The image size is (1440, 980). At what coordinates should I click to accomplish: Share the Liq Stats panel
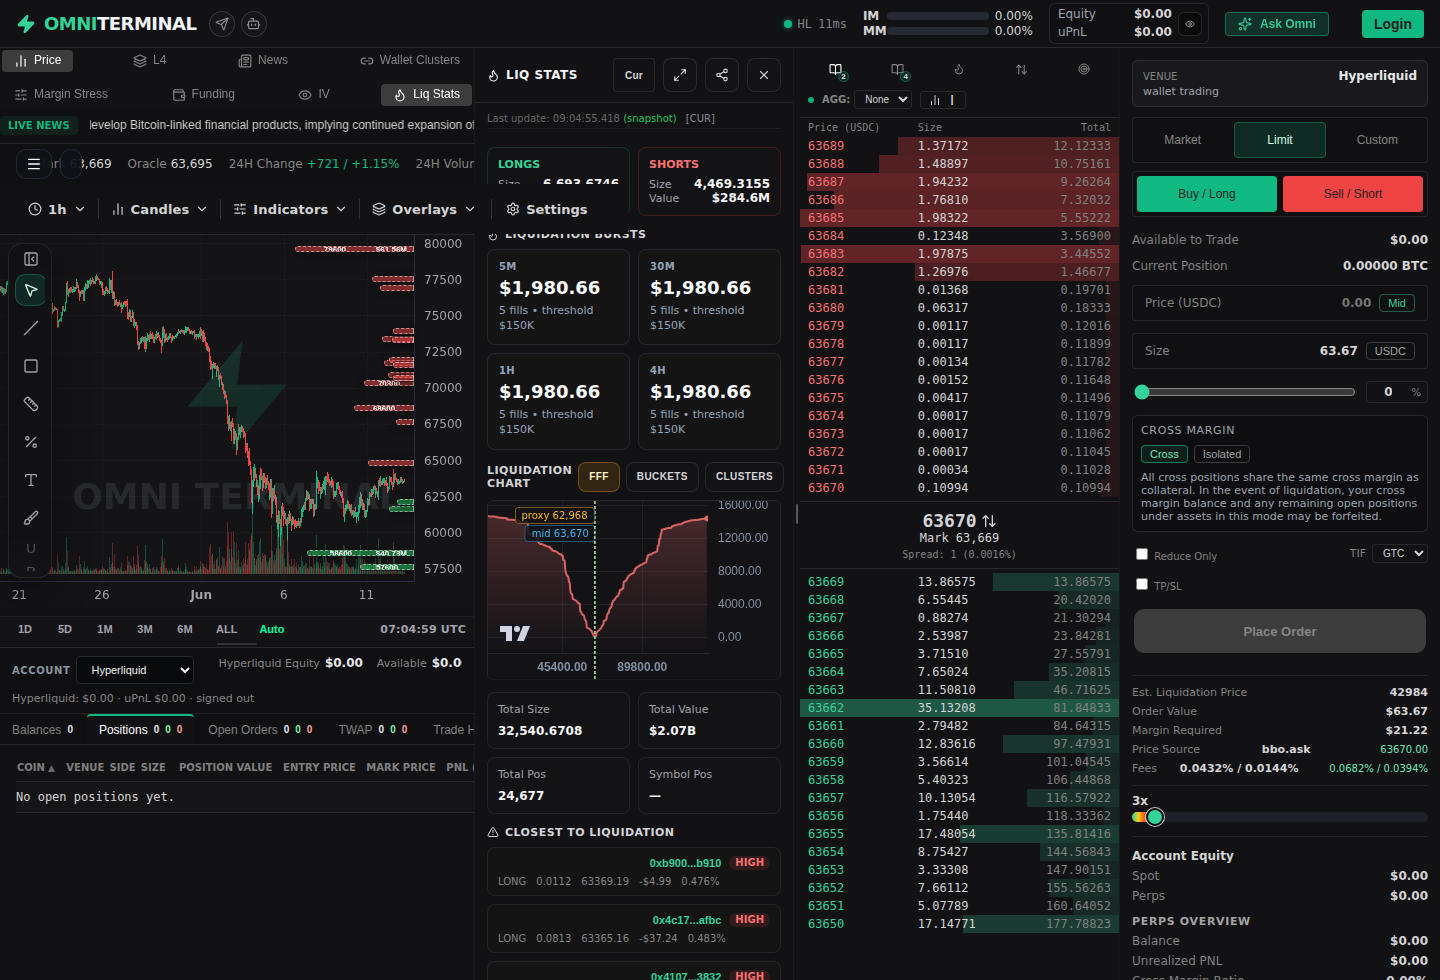tap(722, 75)
